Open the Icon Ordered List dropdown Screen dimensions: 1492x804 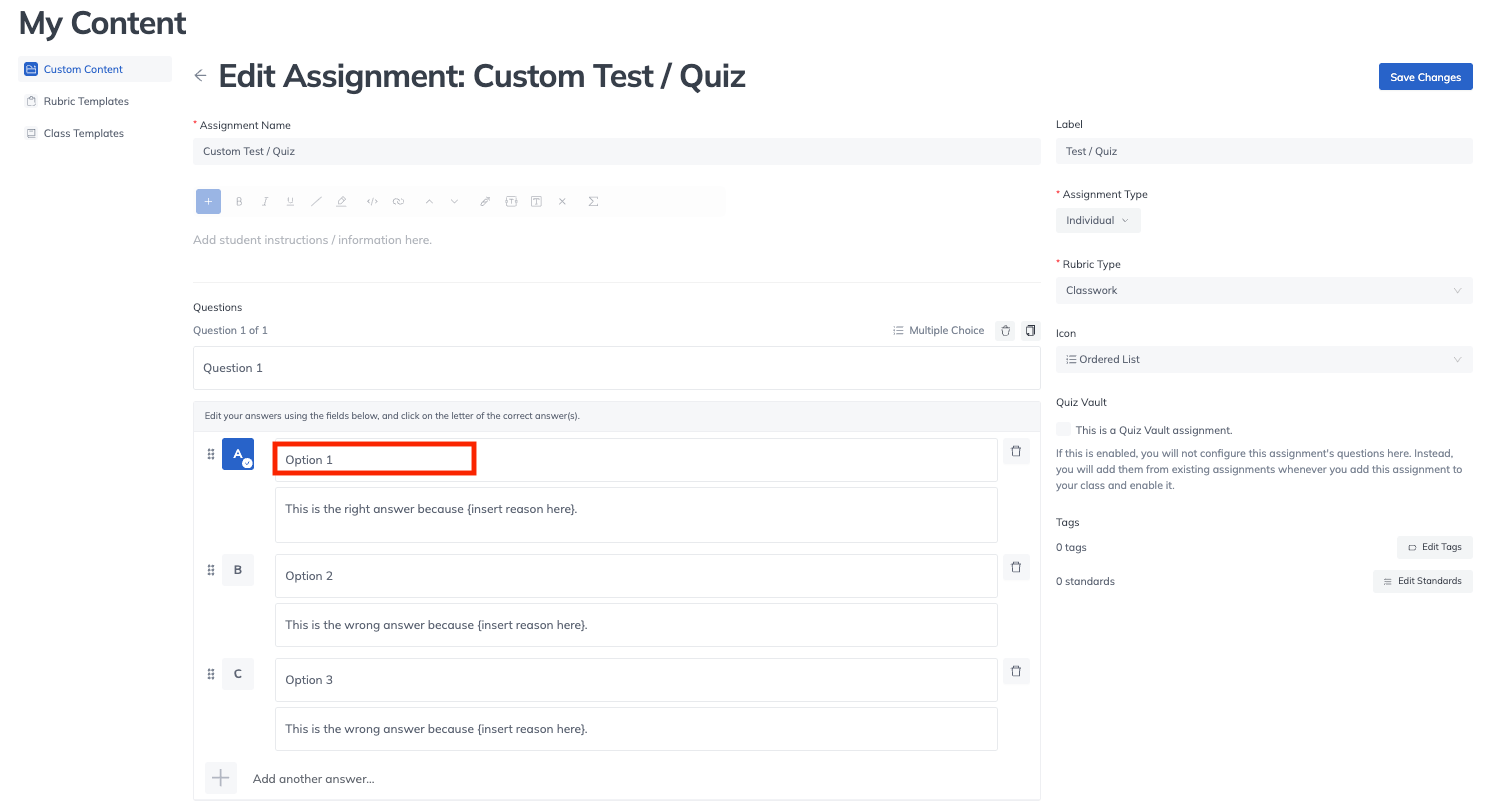click(1263, 359)
